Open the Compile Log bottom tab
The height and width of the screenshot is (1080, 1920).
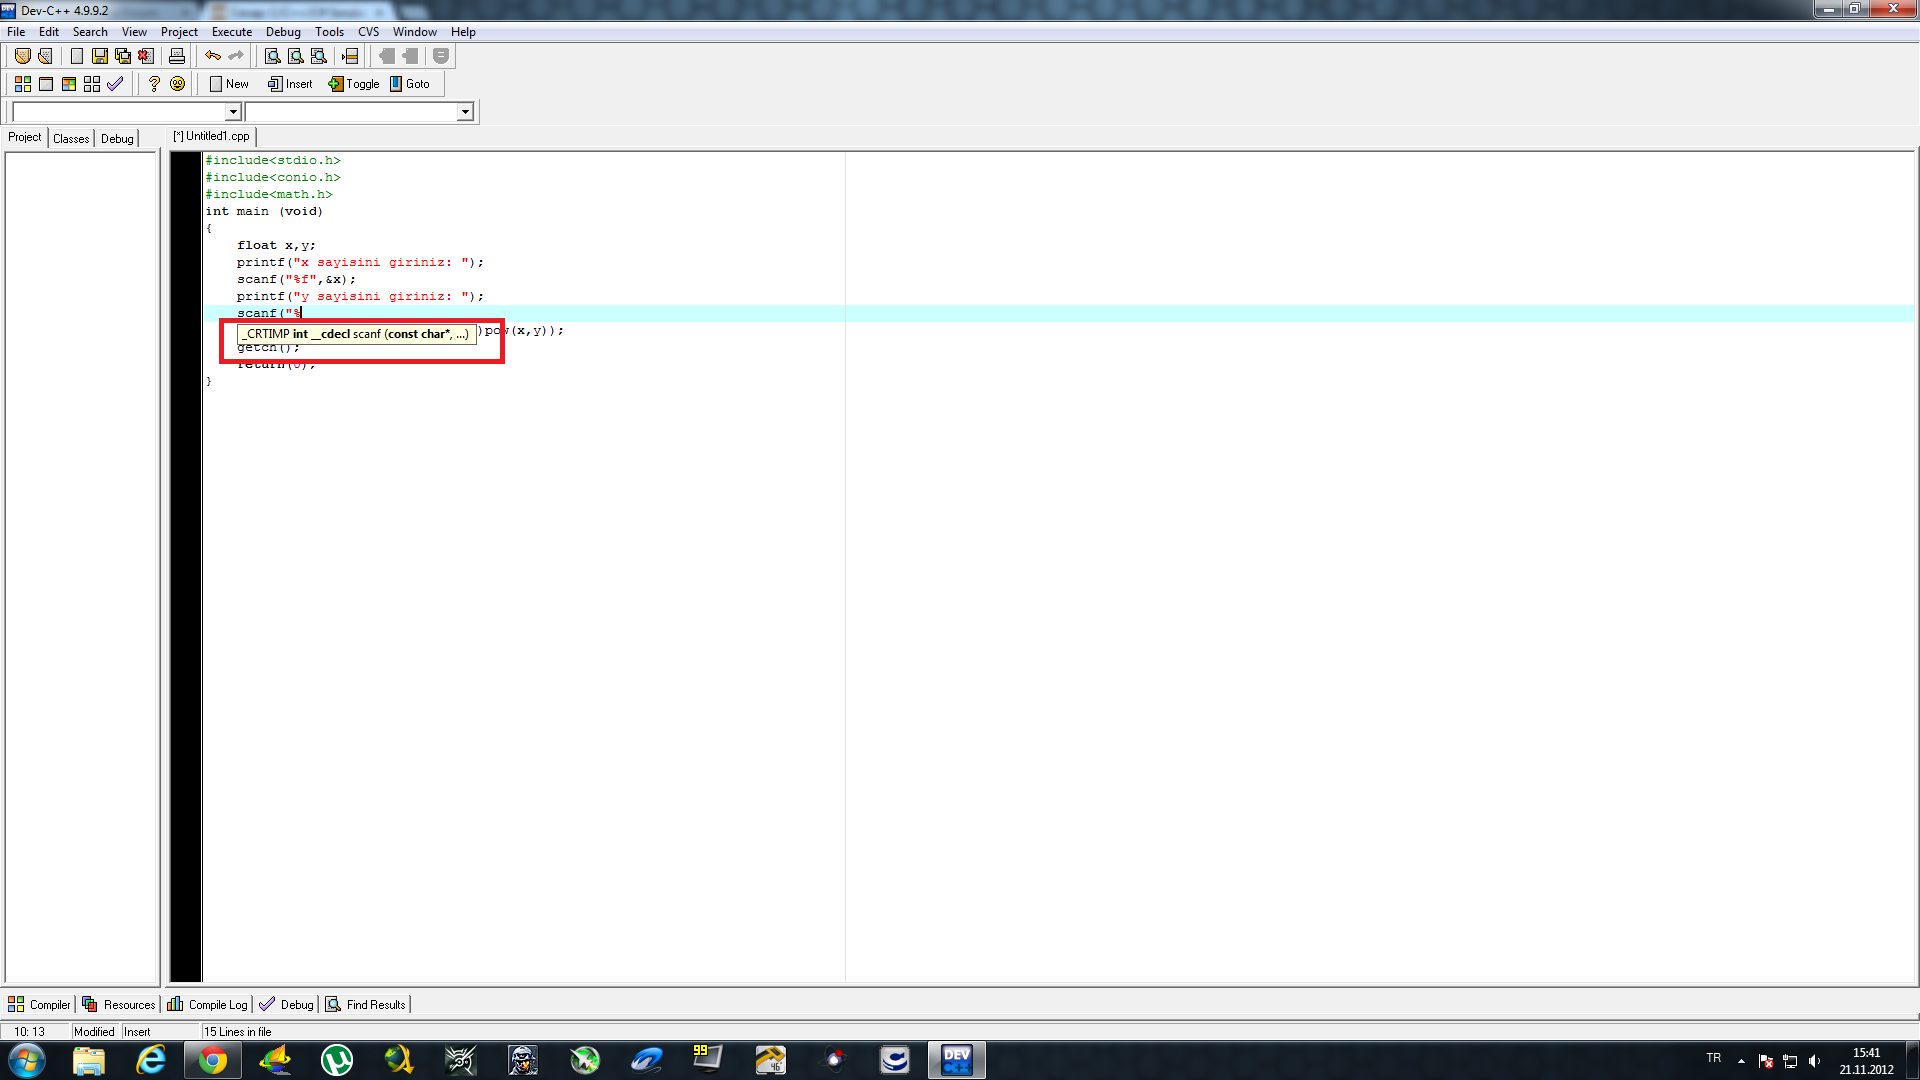pos(207,1004)
